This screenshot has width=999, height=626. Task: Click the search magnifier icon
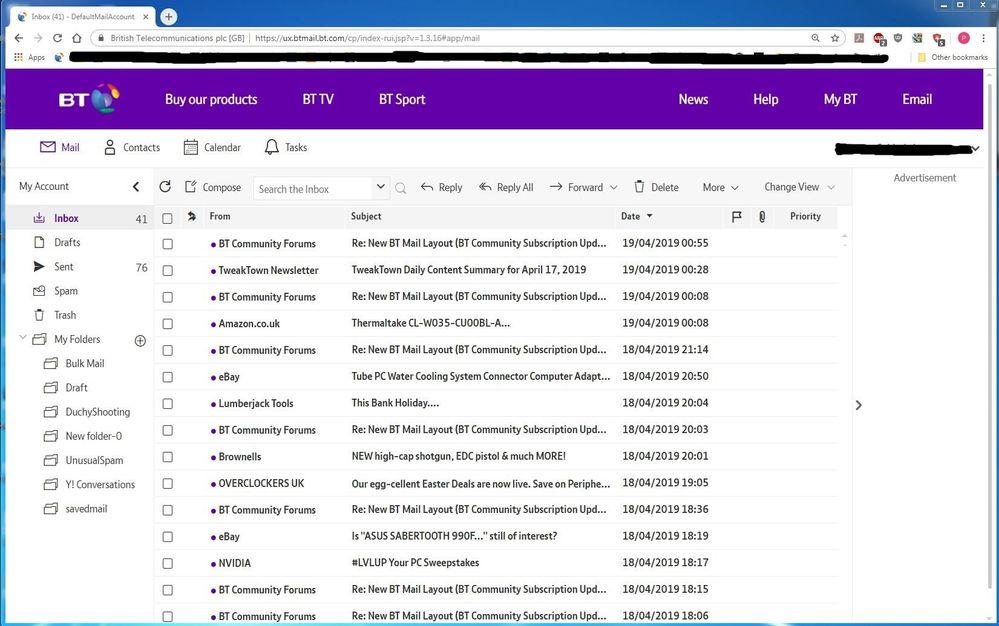click(401, 188)
